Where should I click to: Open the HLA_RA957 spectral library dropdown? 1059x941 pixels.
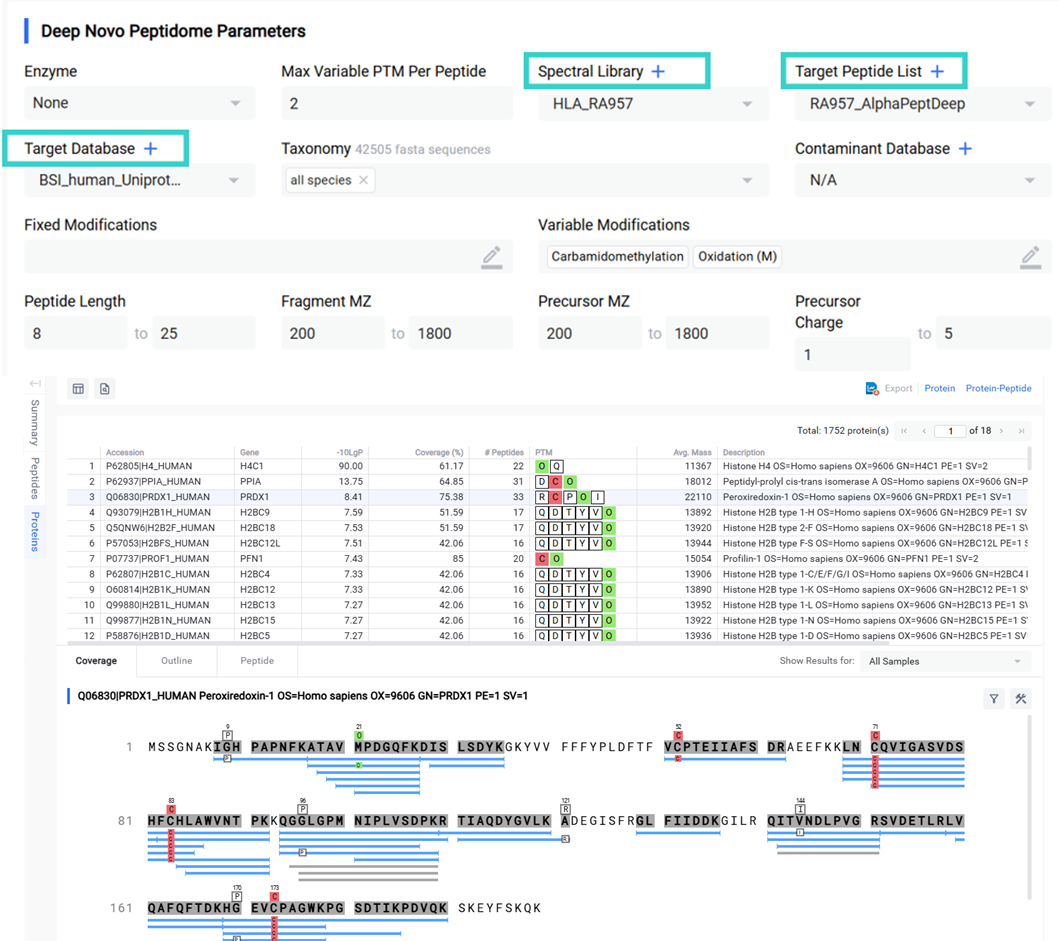point(747,104)
